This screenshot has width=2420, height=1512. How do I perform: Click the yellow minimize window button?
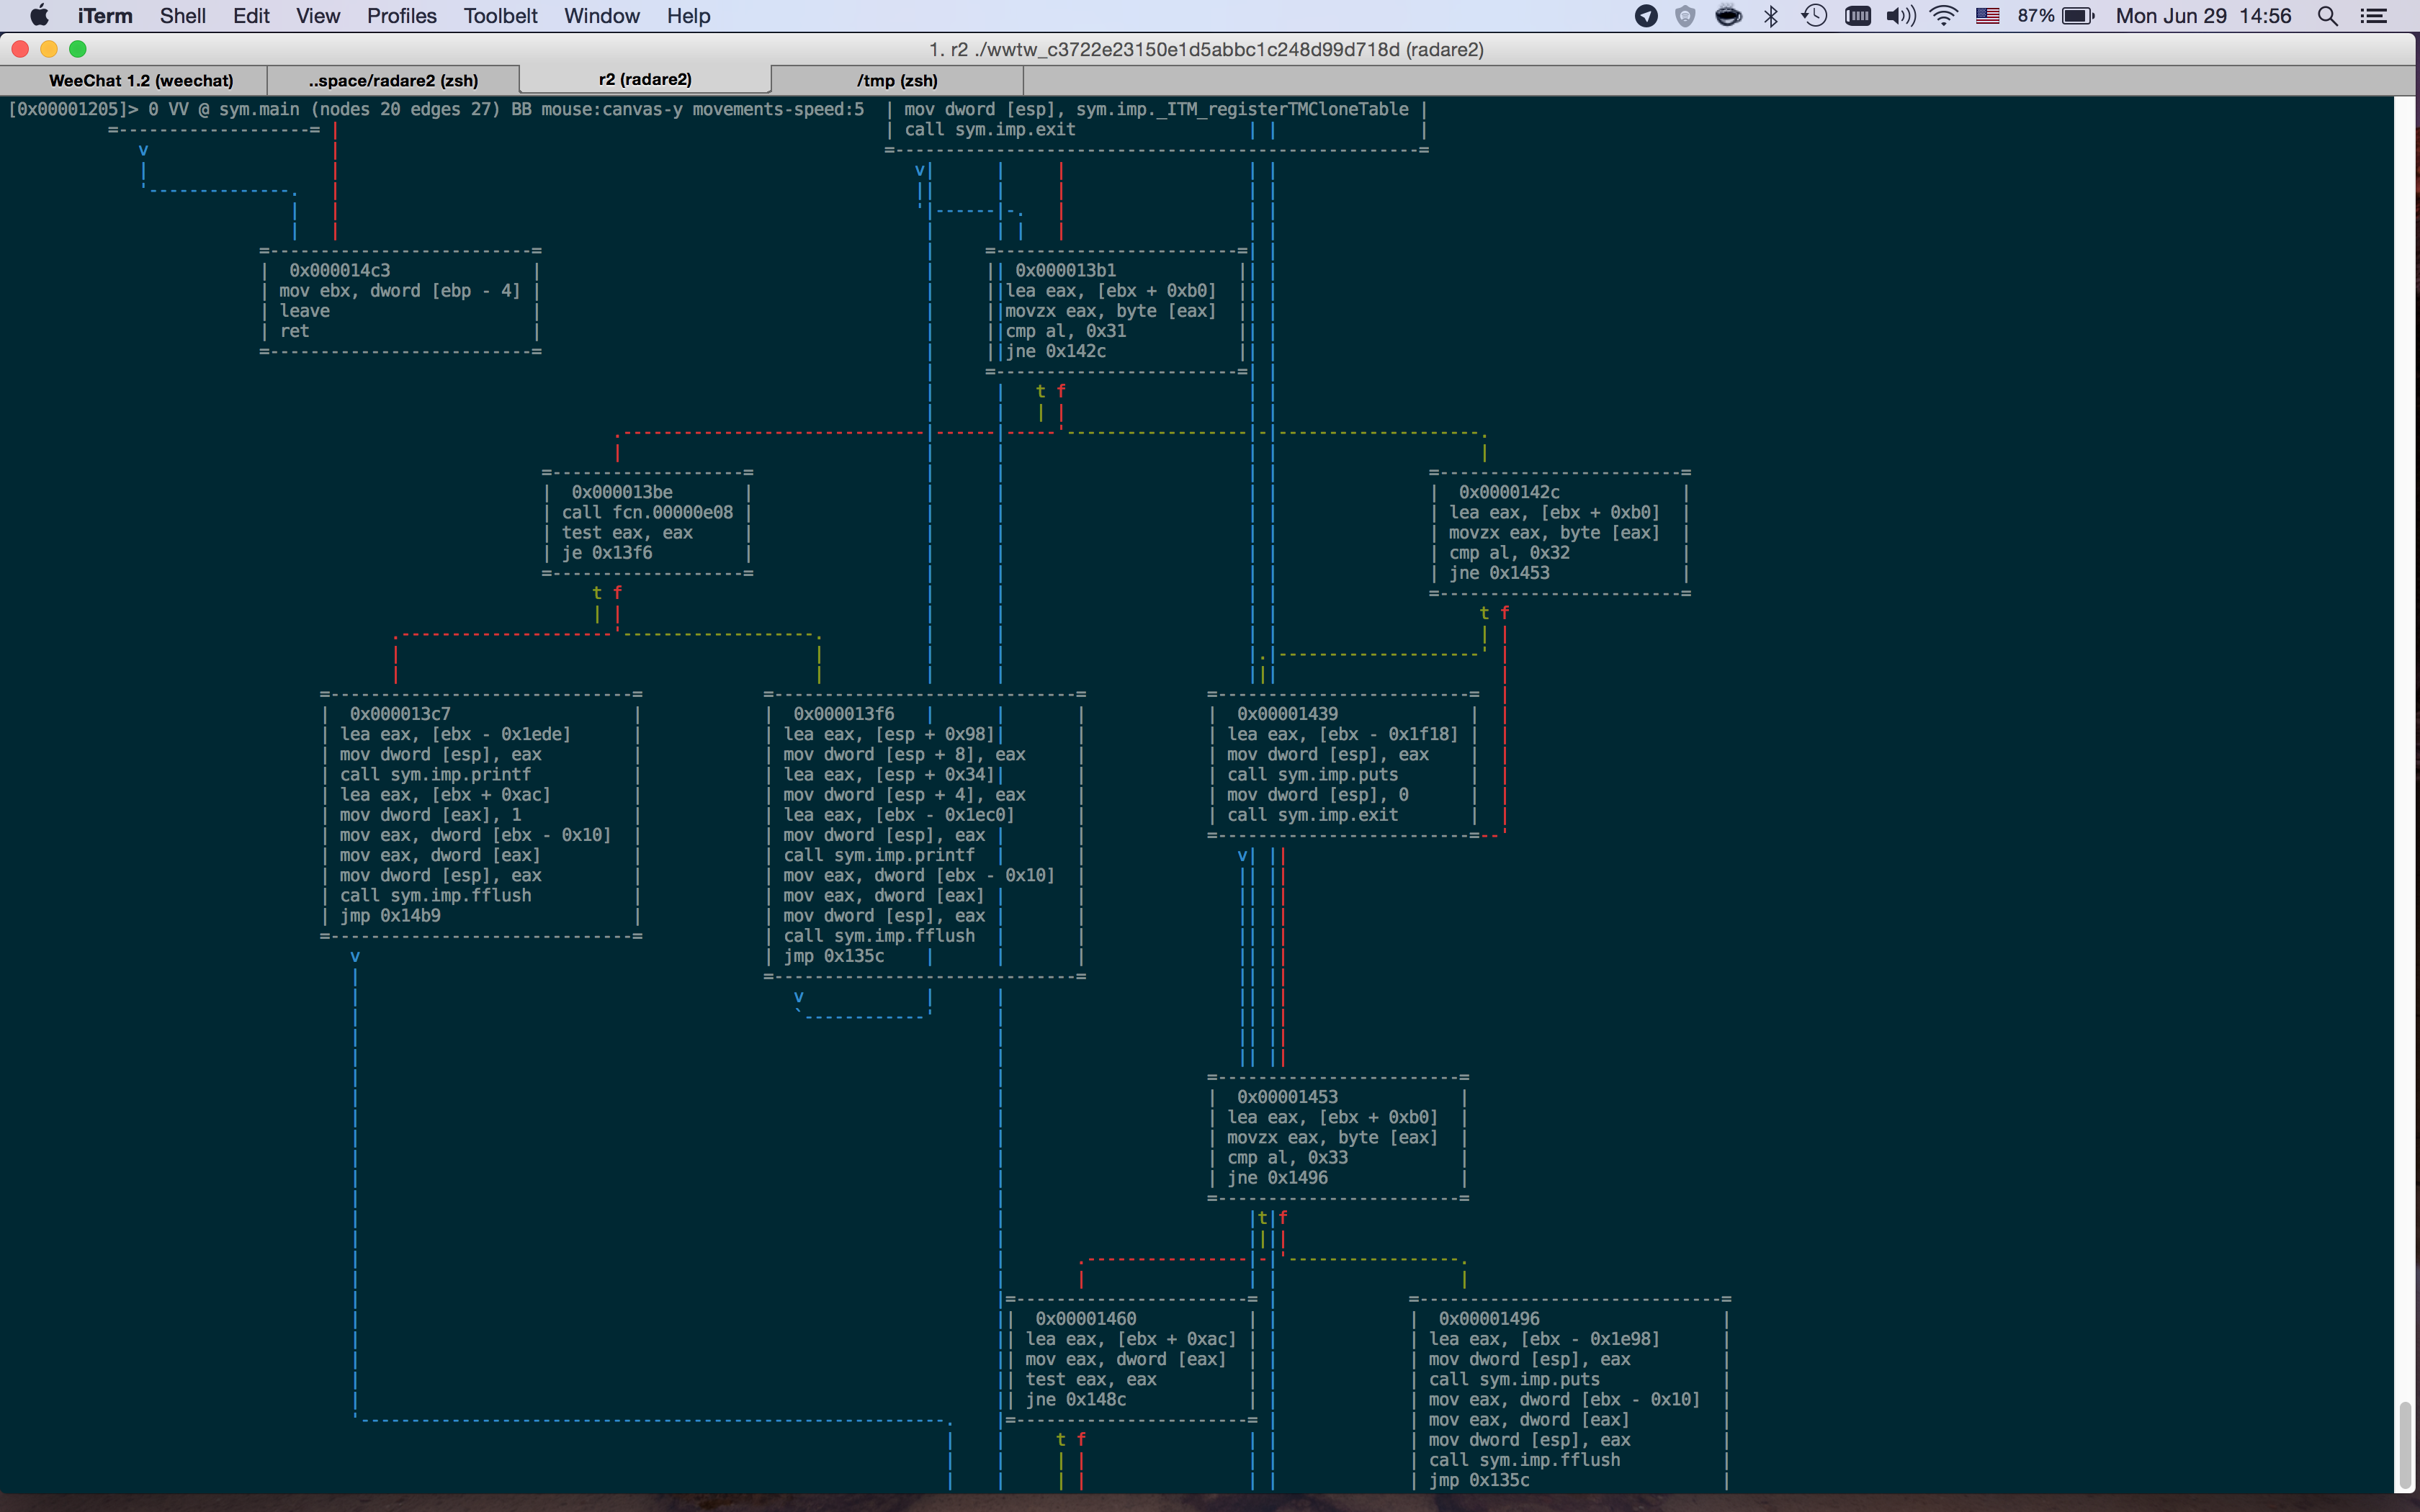(x=49, y=49)
